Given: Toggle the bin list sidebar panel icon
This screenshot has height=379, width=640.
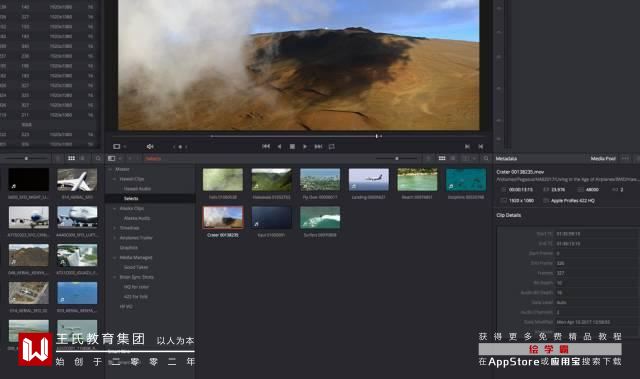Looking at the screenshot, I should [x=111, y=158].
